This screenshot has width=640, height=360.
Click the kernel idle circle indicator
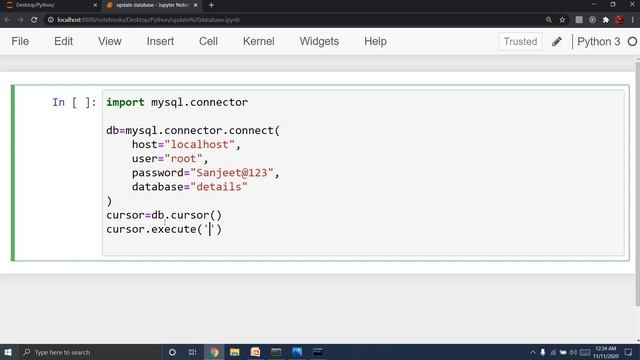point(632,41)
